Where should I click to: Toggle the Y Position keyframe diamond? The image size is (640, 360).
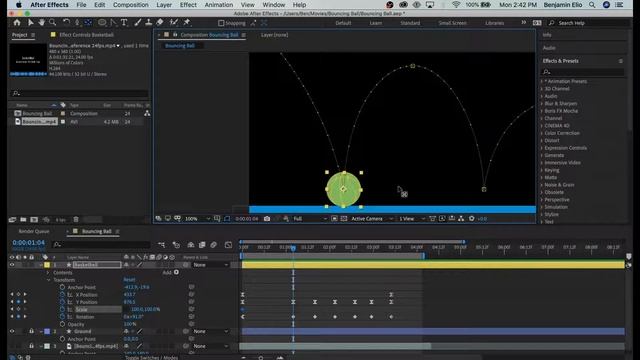[x=18, y=302]
